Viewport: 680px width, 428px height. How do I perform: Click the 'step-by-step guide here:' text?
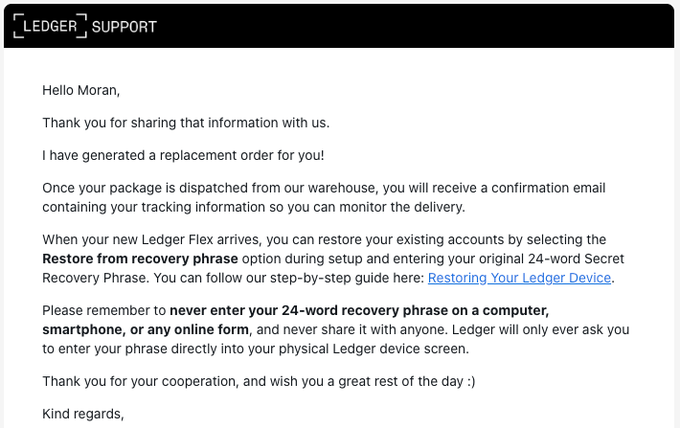coord(347,278)
